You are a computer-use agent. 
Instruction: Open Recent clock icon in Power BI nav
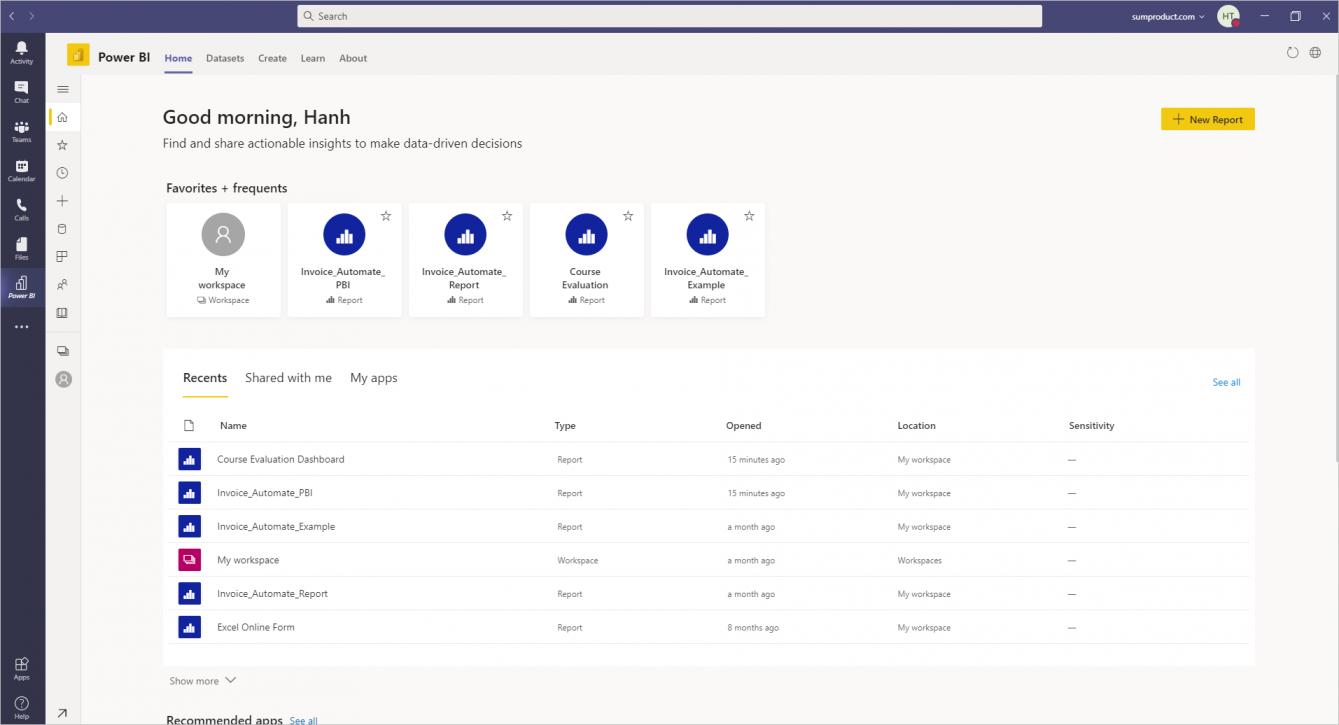click(x=63, y=173)
